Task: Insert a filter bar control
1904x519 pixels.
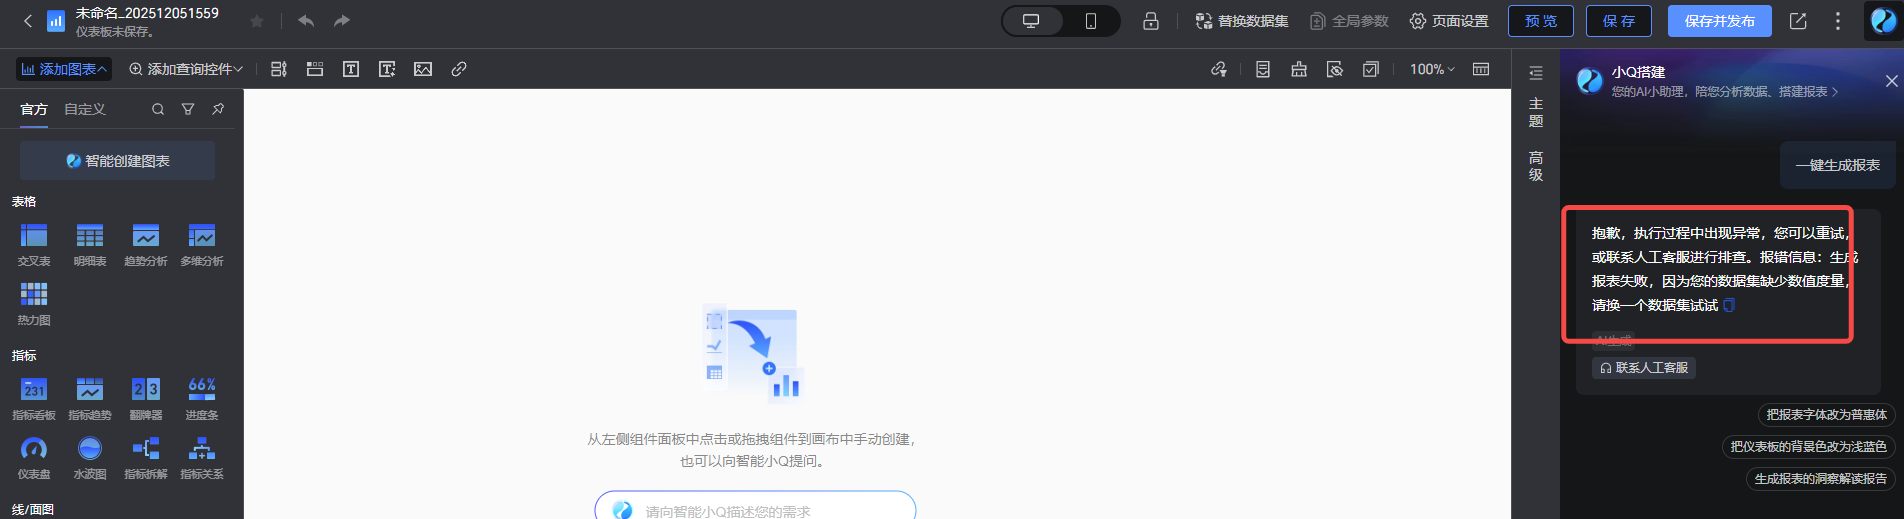Action: pos(279,69)
